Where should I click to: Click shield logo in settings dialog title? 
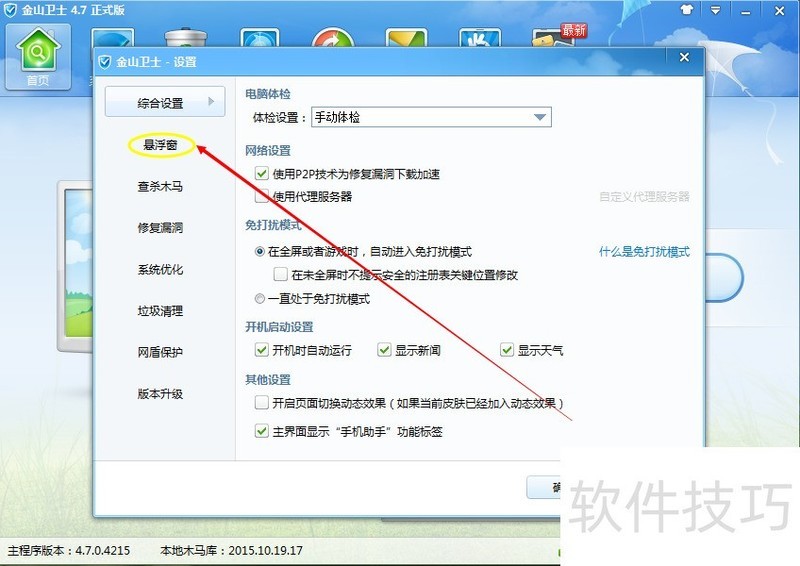click(105, 62)
